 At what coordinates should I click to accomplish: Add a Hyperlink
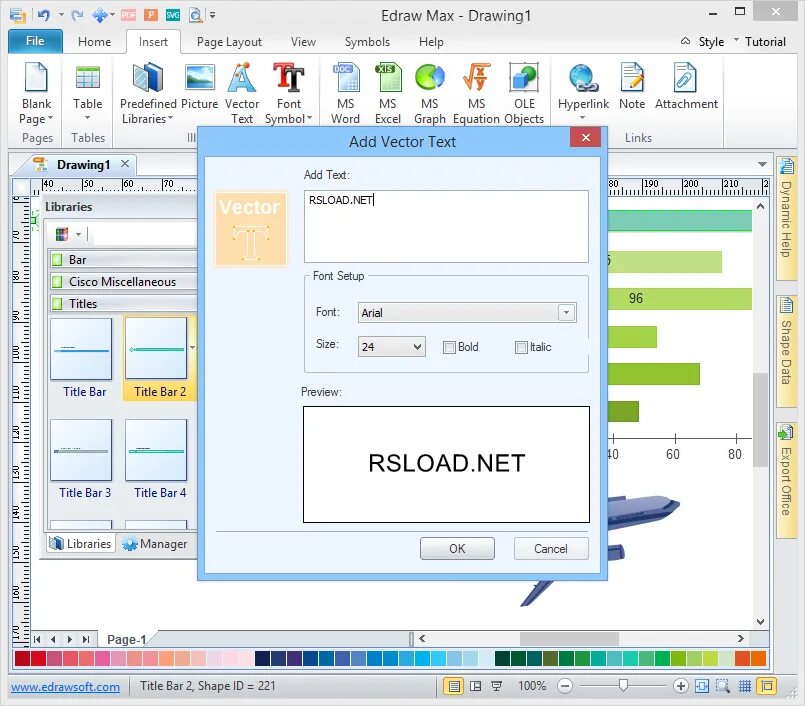click(583, 91)
